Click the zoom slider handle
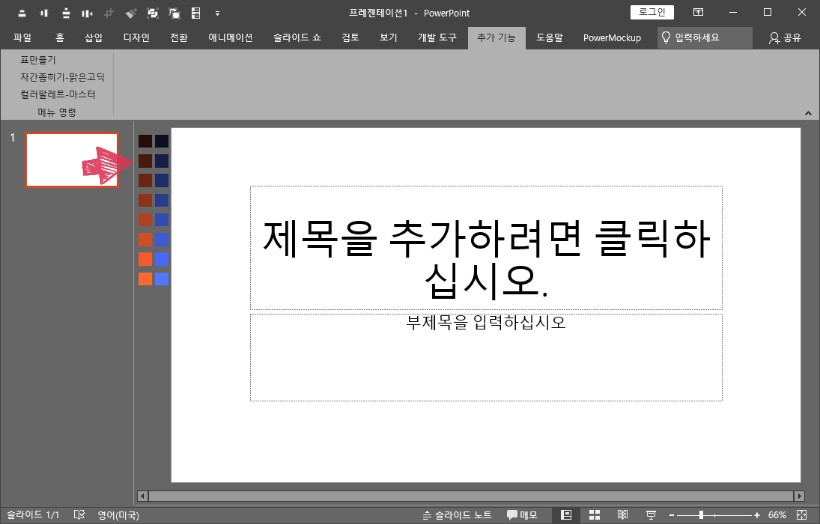Viewport: 820px width, 524px height. coord(701,515)
